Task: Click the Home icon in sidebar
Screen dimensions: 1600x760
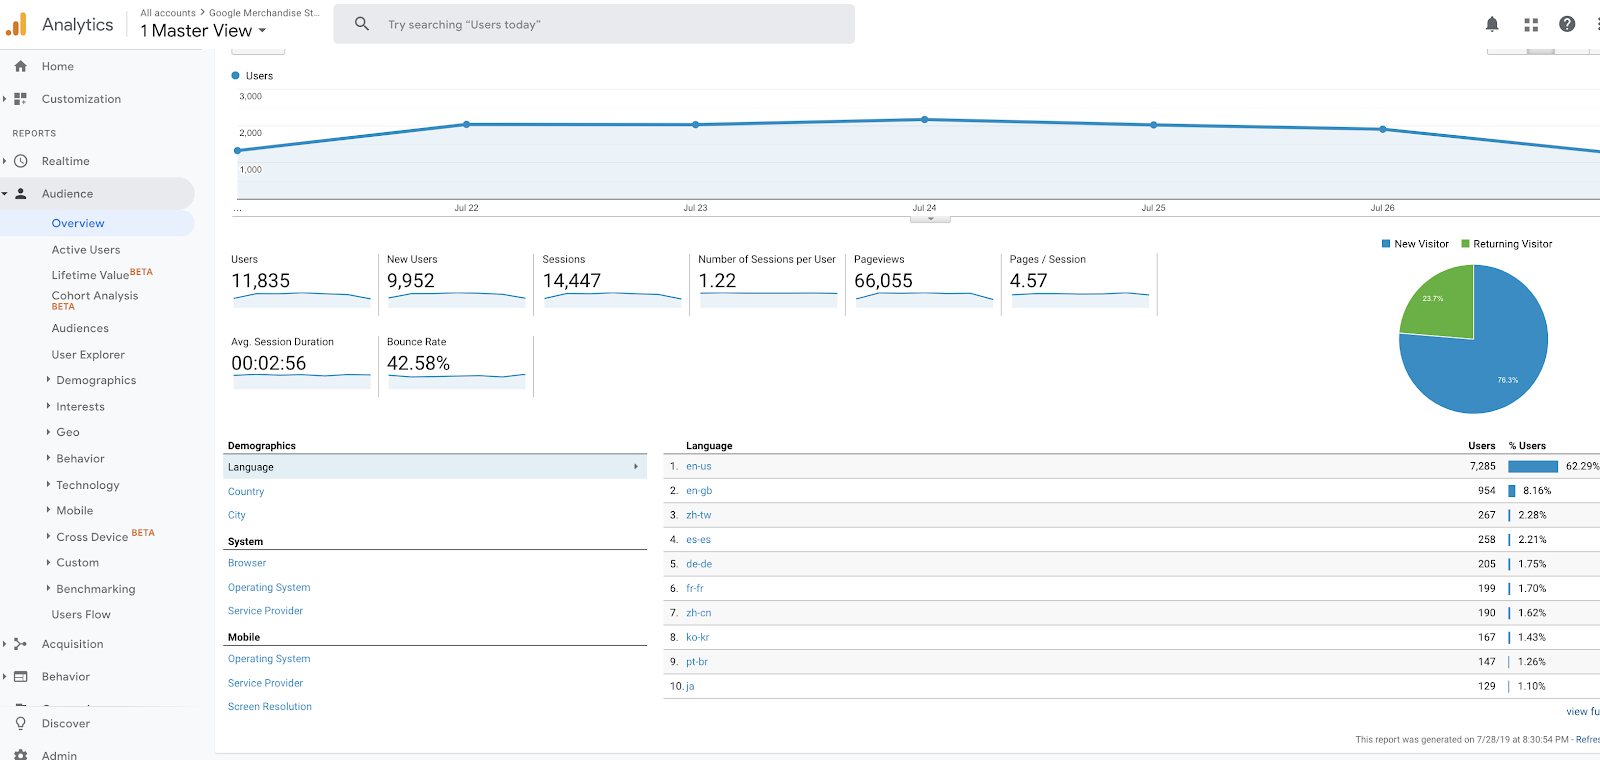Action: 20,66
